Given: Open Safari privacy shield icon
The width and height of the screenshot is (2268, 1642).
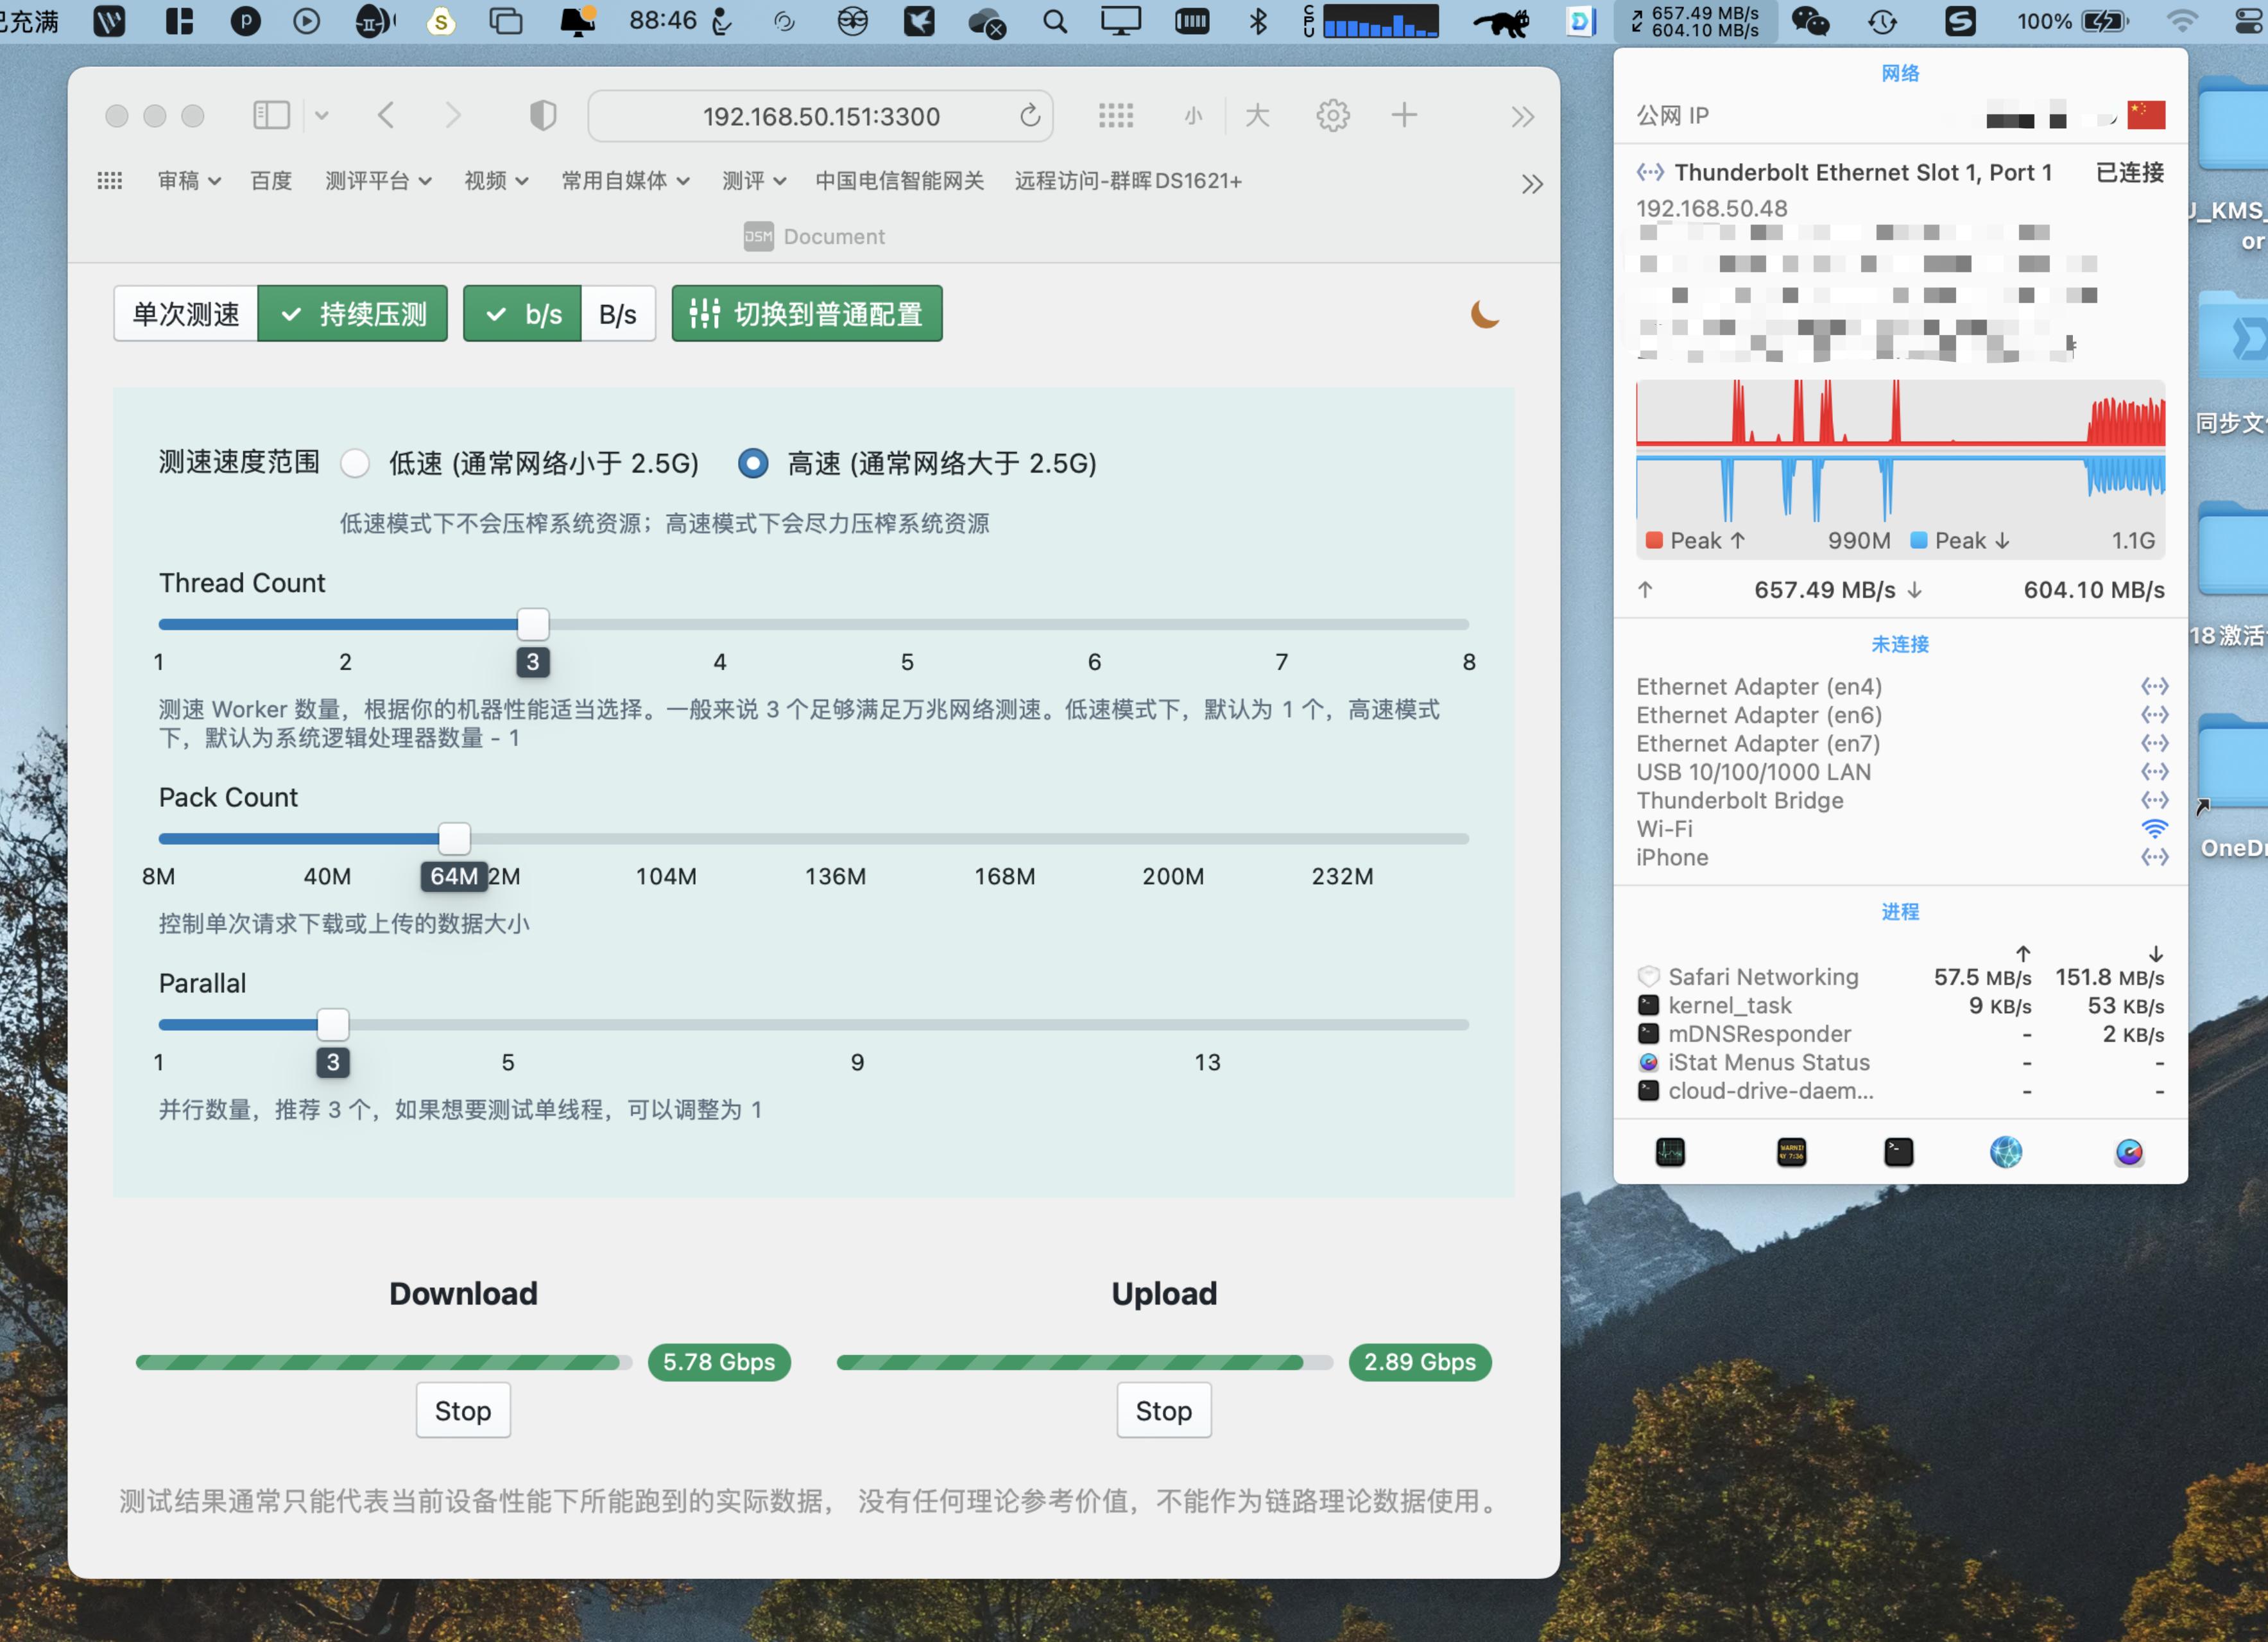Looking at the screenshot, I should (x=543, y=116).
